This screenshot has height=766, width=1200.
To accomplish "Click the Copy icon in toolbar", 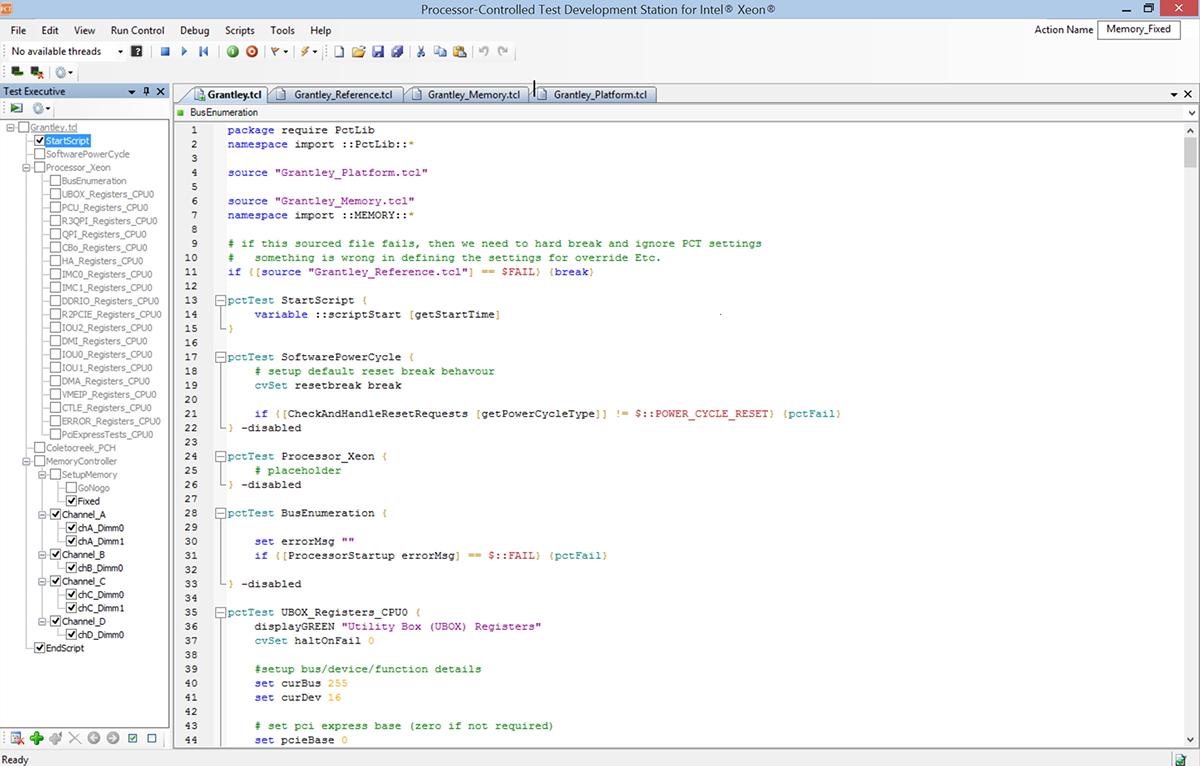I will point(441,51).
